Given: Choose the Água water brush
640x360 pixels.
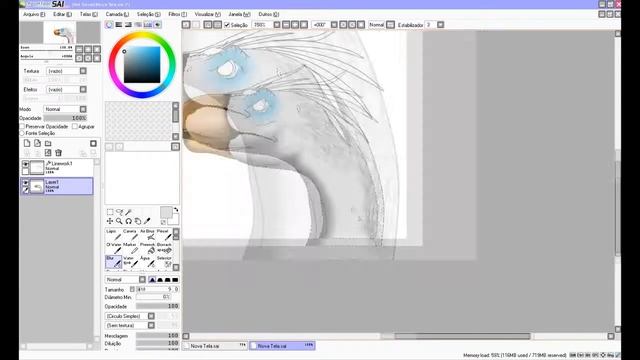Looking at the screenshot, I should click(x=147, y=262).
